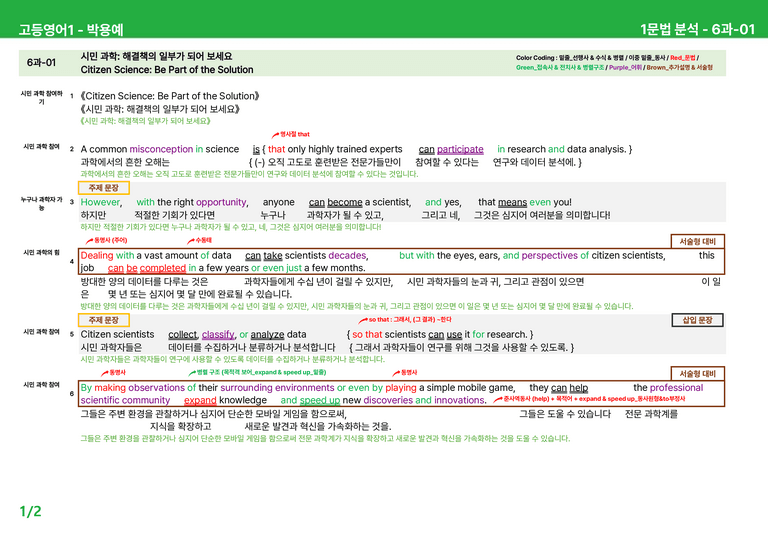Click the underlined word "participate"
The height and width of the screenshot is (543, 768).
click(460, 149)
